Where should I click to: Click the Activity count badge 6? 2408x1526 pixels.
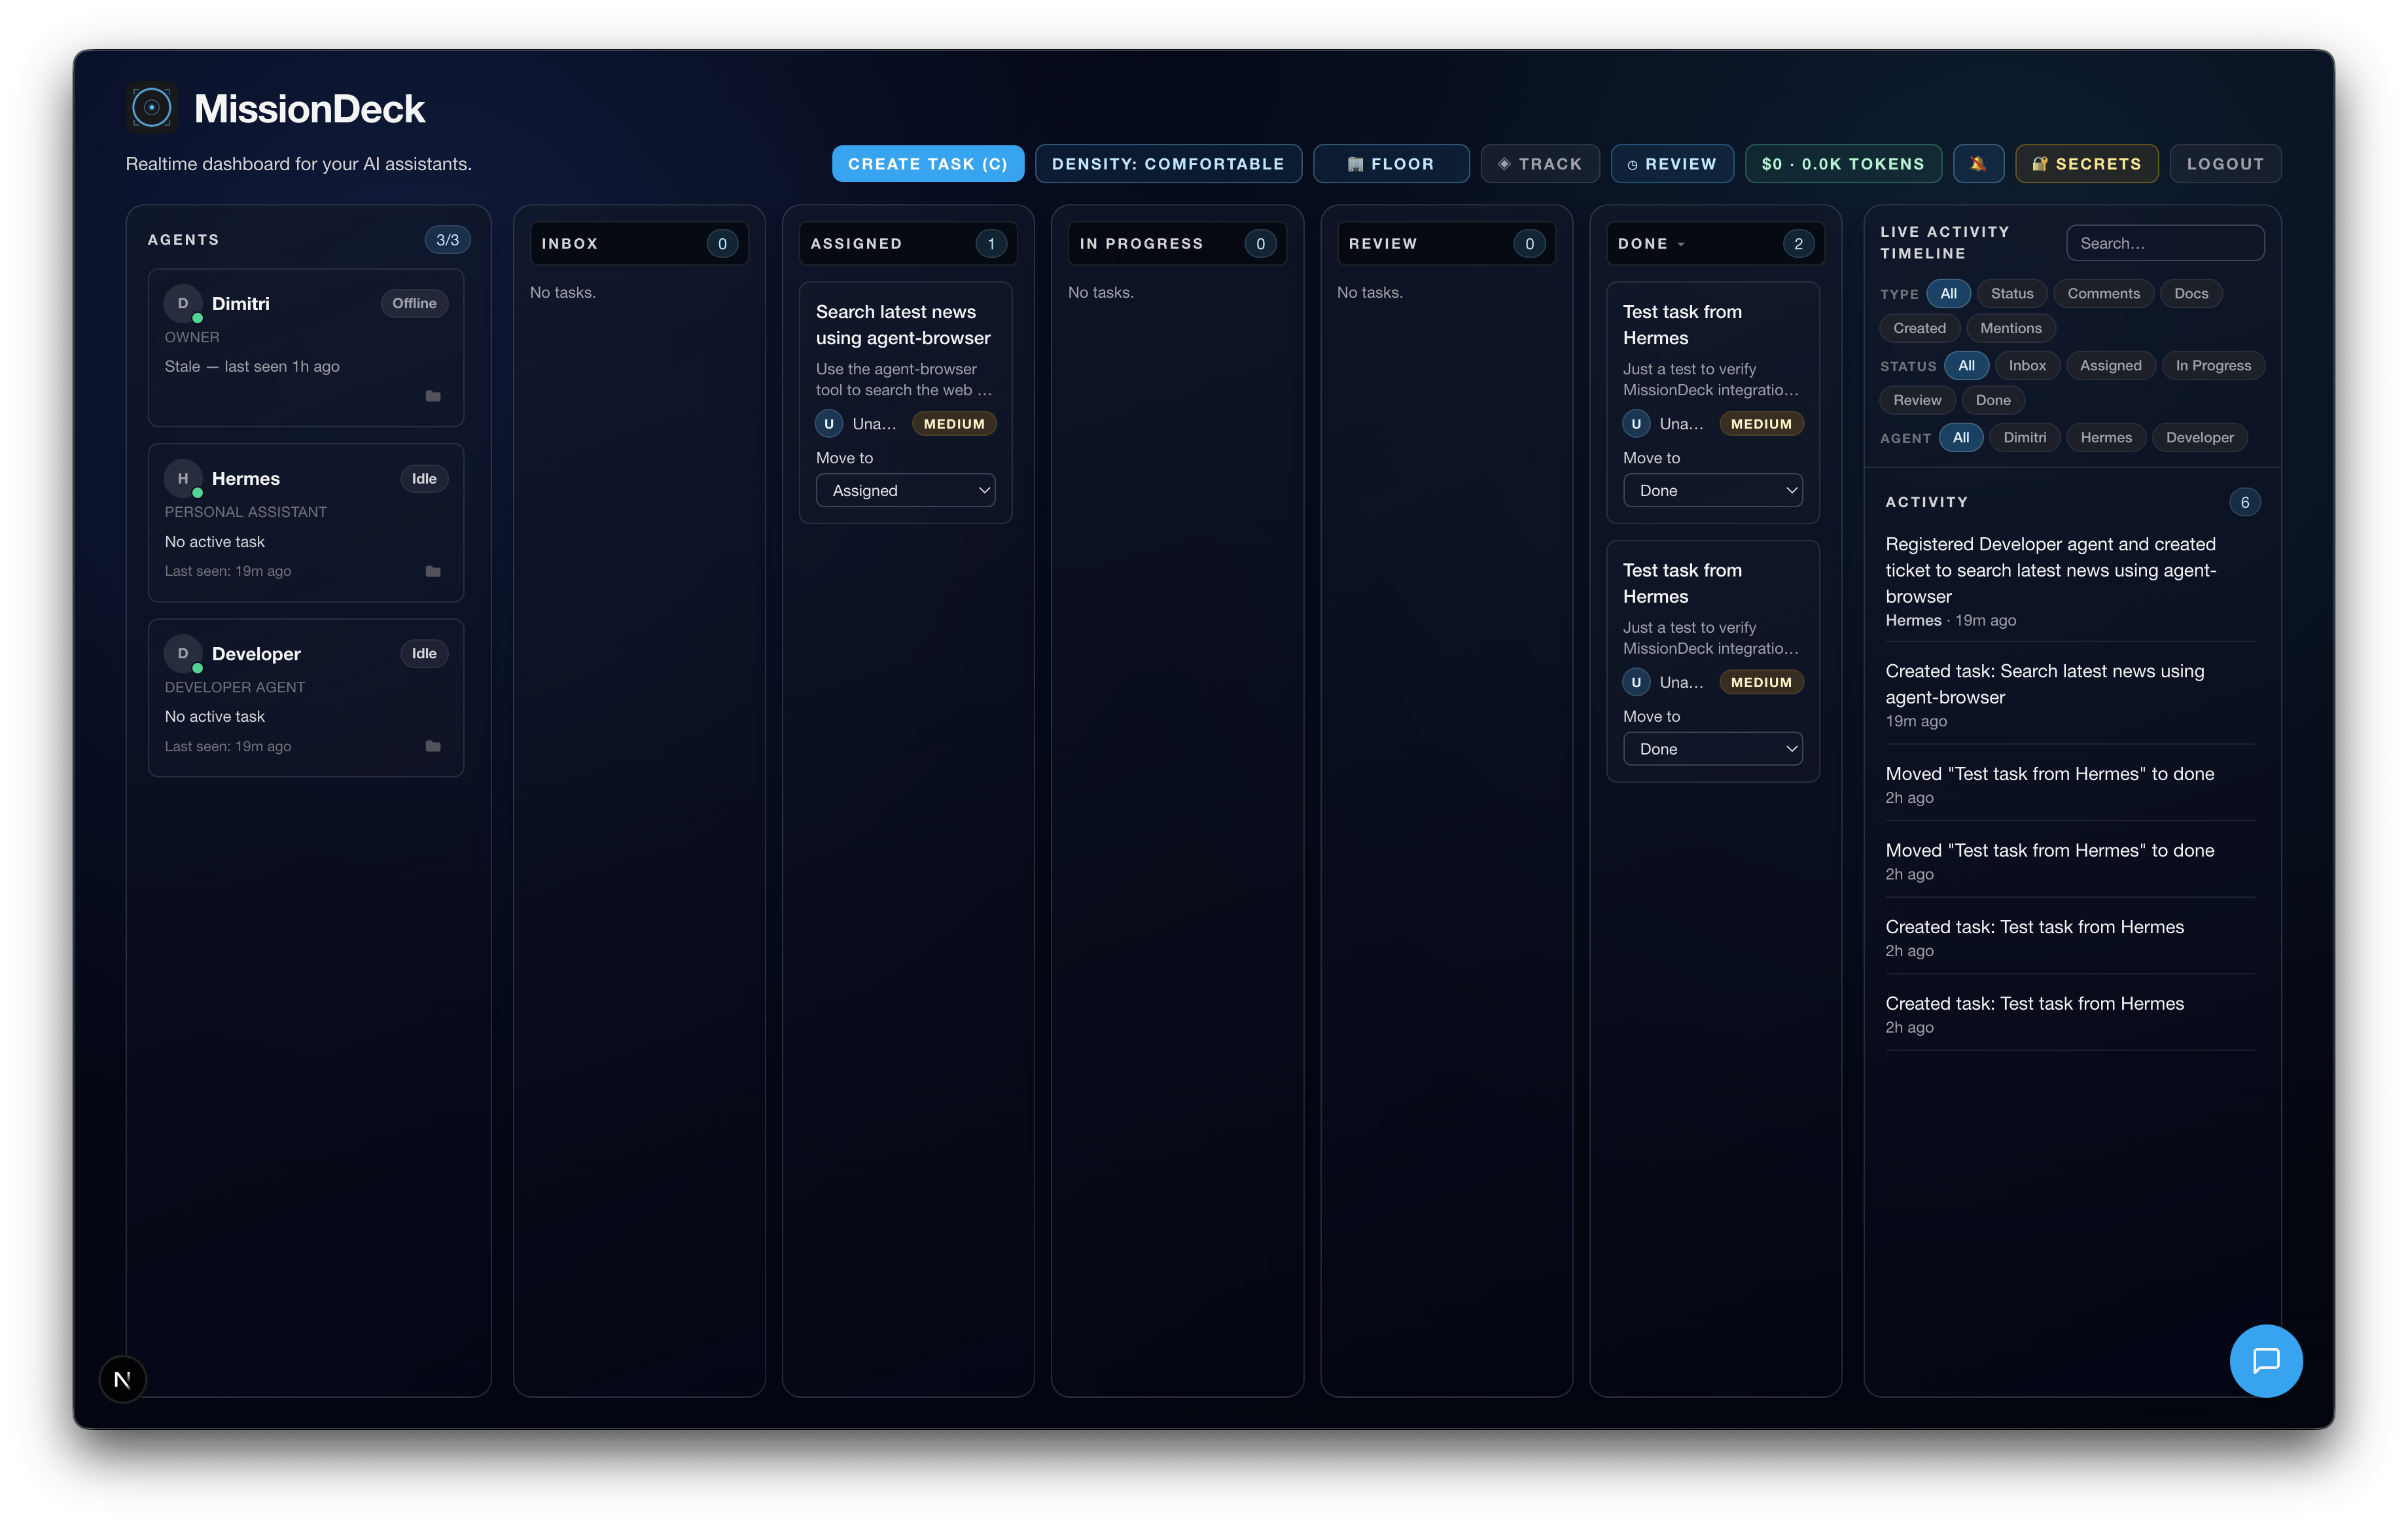2245,502
